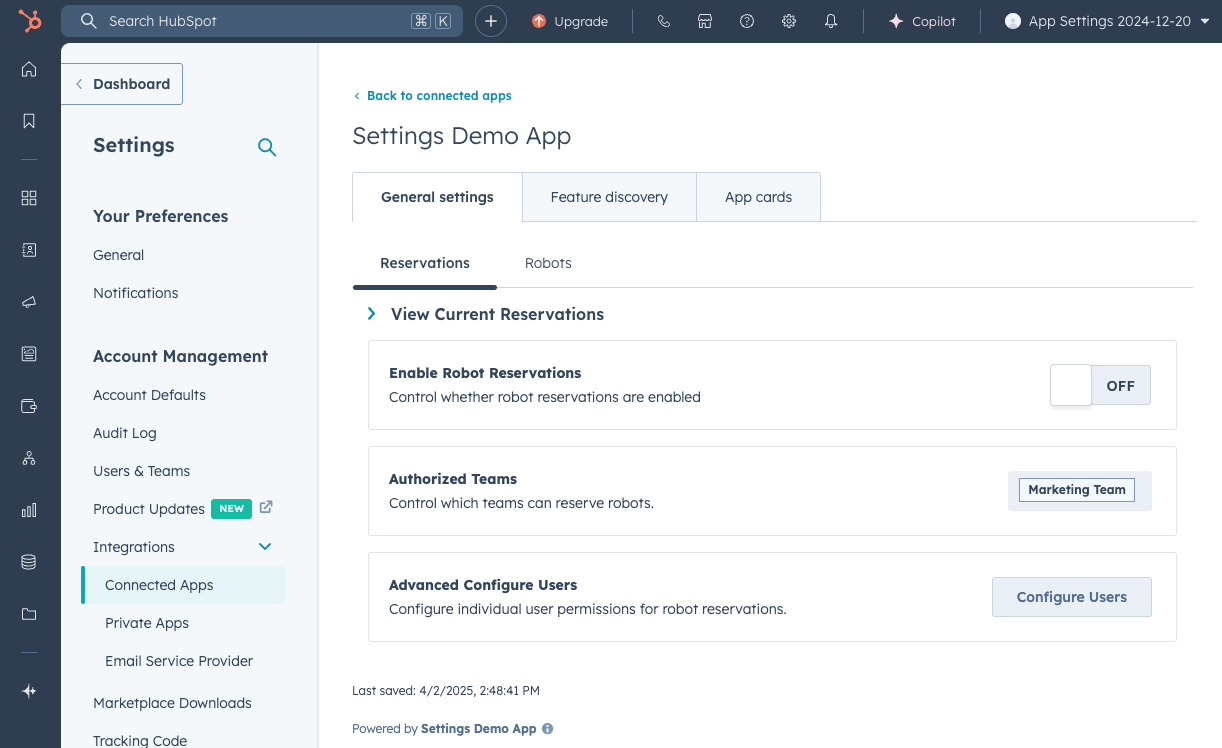Open Marketplace Downloads

pyautogui.click(x=172, y=703)
